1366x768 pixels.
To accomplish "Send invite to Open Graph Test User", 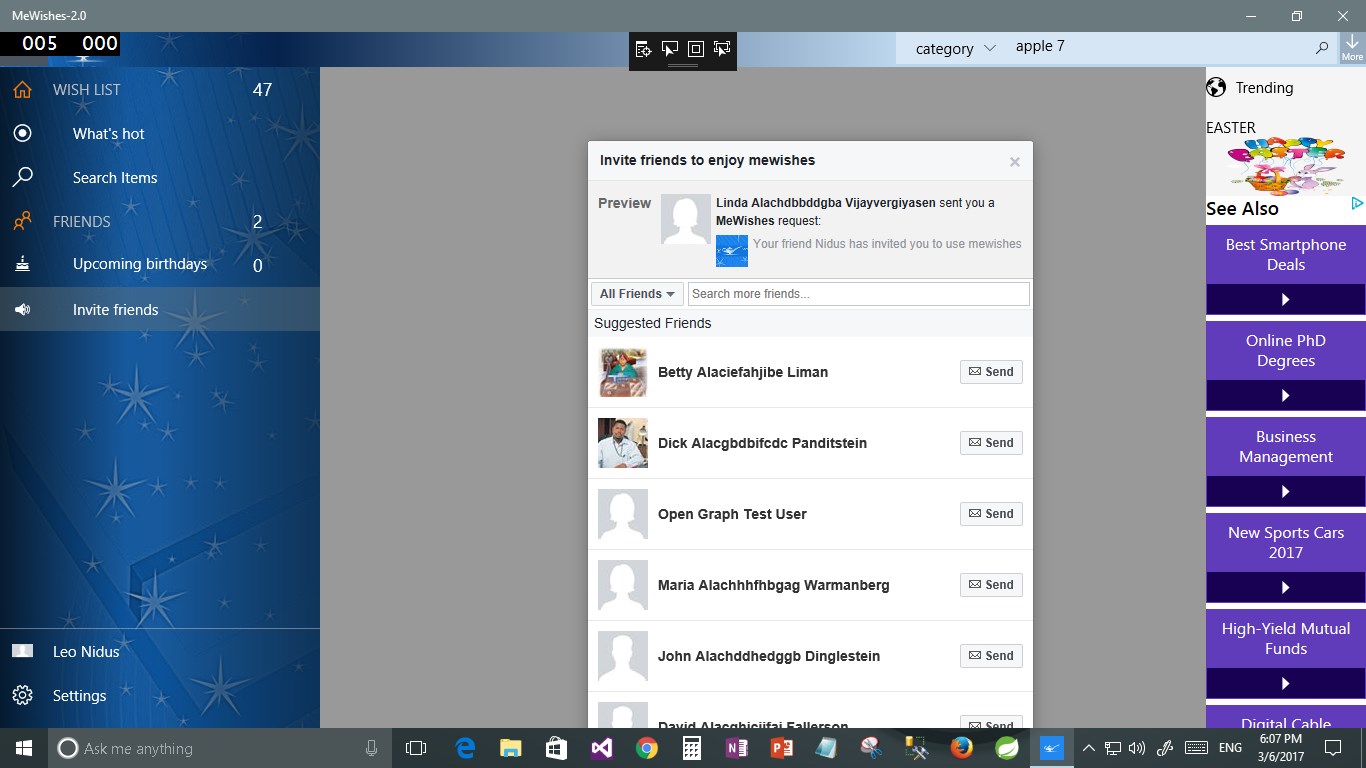I will (x=991, y=514).
